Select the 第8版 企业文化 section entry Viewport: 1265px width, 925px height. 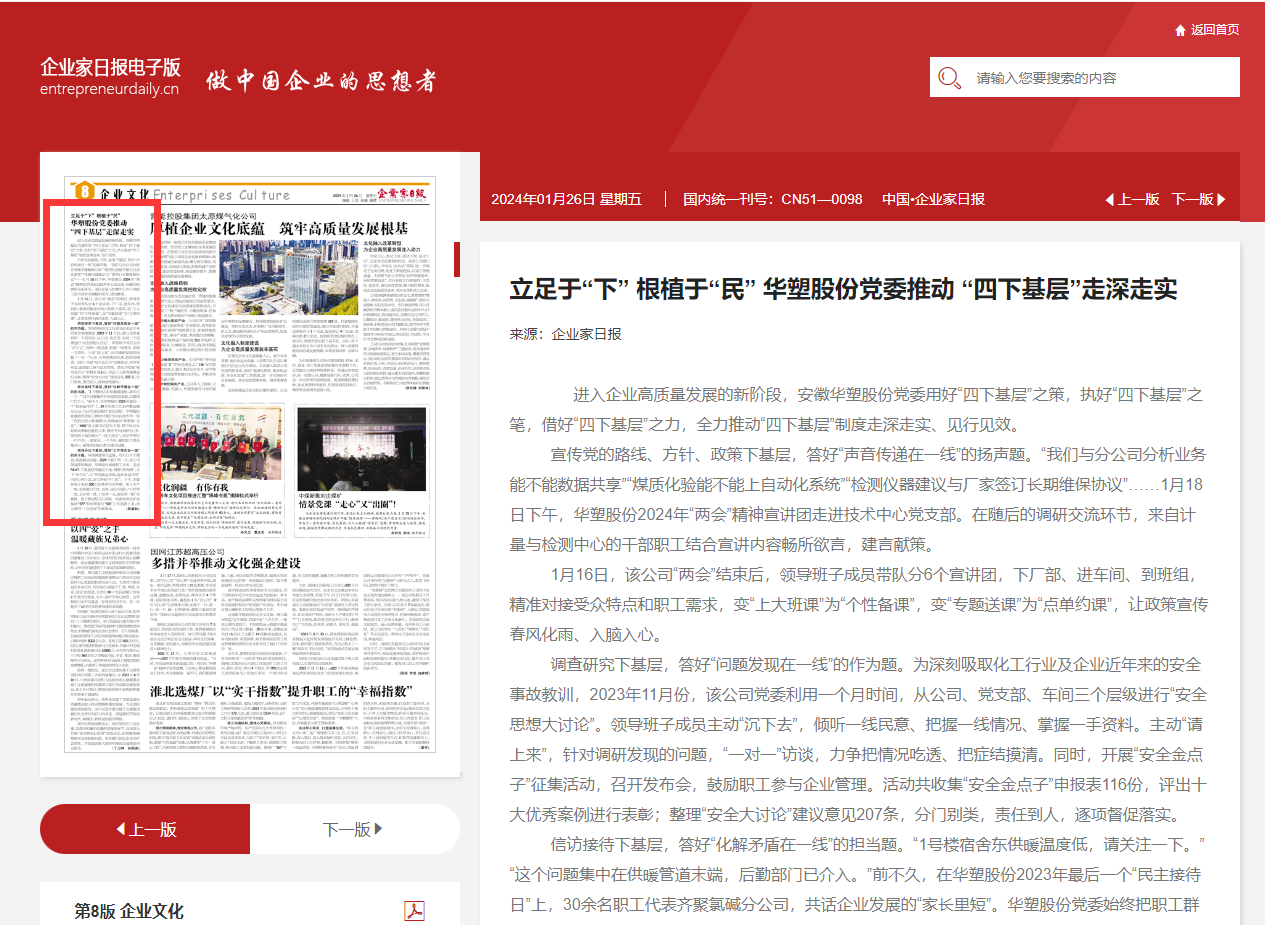[130, 911]
